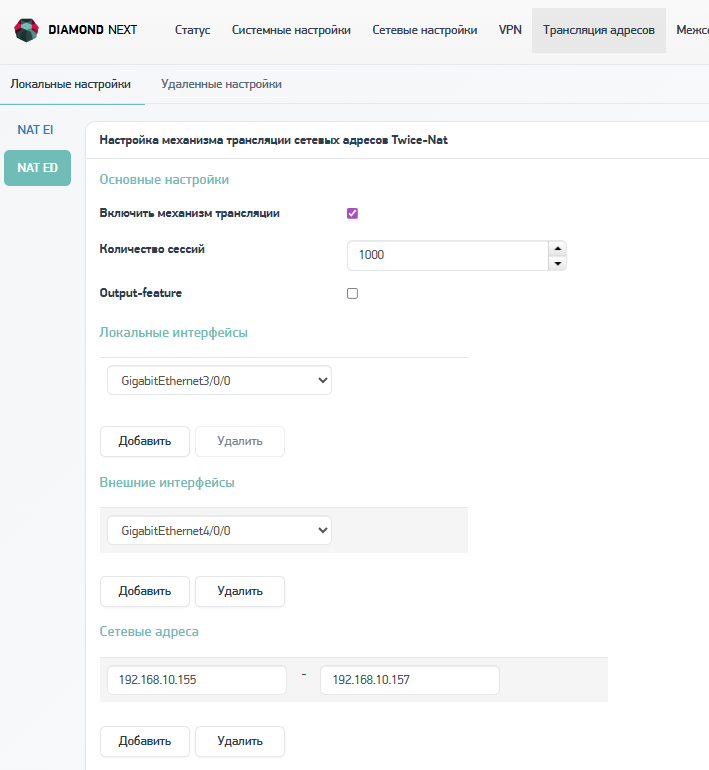Enable the Output-feature checkbox
The width and height of the screenshot is (709, 770).
coord(352,293)
